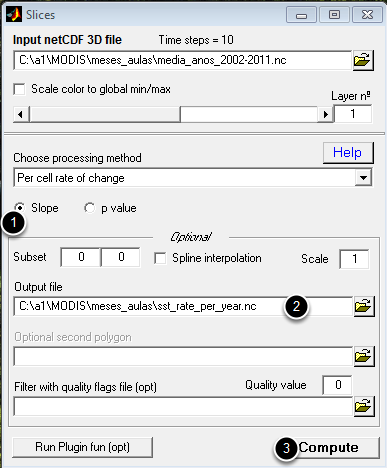Browse for input netCDF 3D file
387x468 pixels.
[363, 60]
